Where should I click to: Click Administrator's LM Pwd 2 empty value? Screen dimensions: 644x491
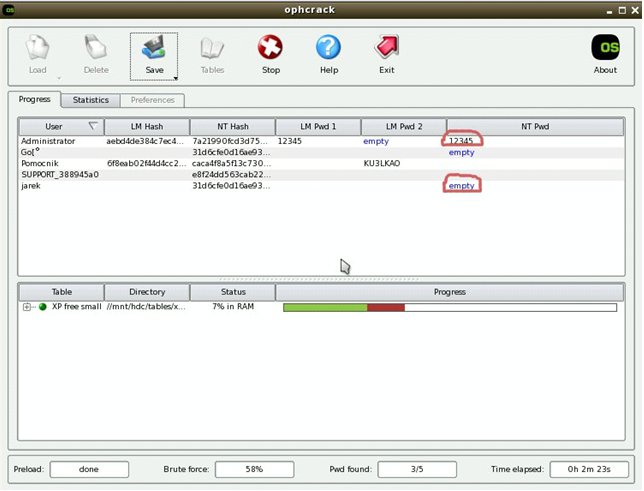(376, 141)
